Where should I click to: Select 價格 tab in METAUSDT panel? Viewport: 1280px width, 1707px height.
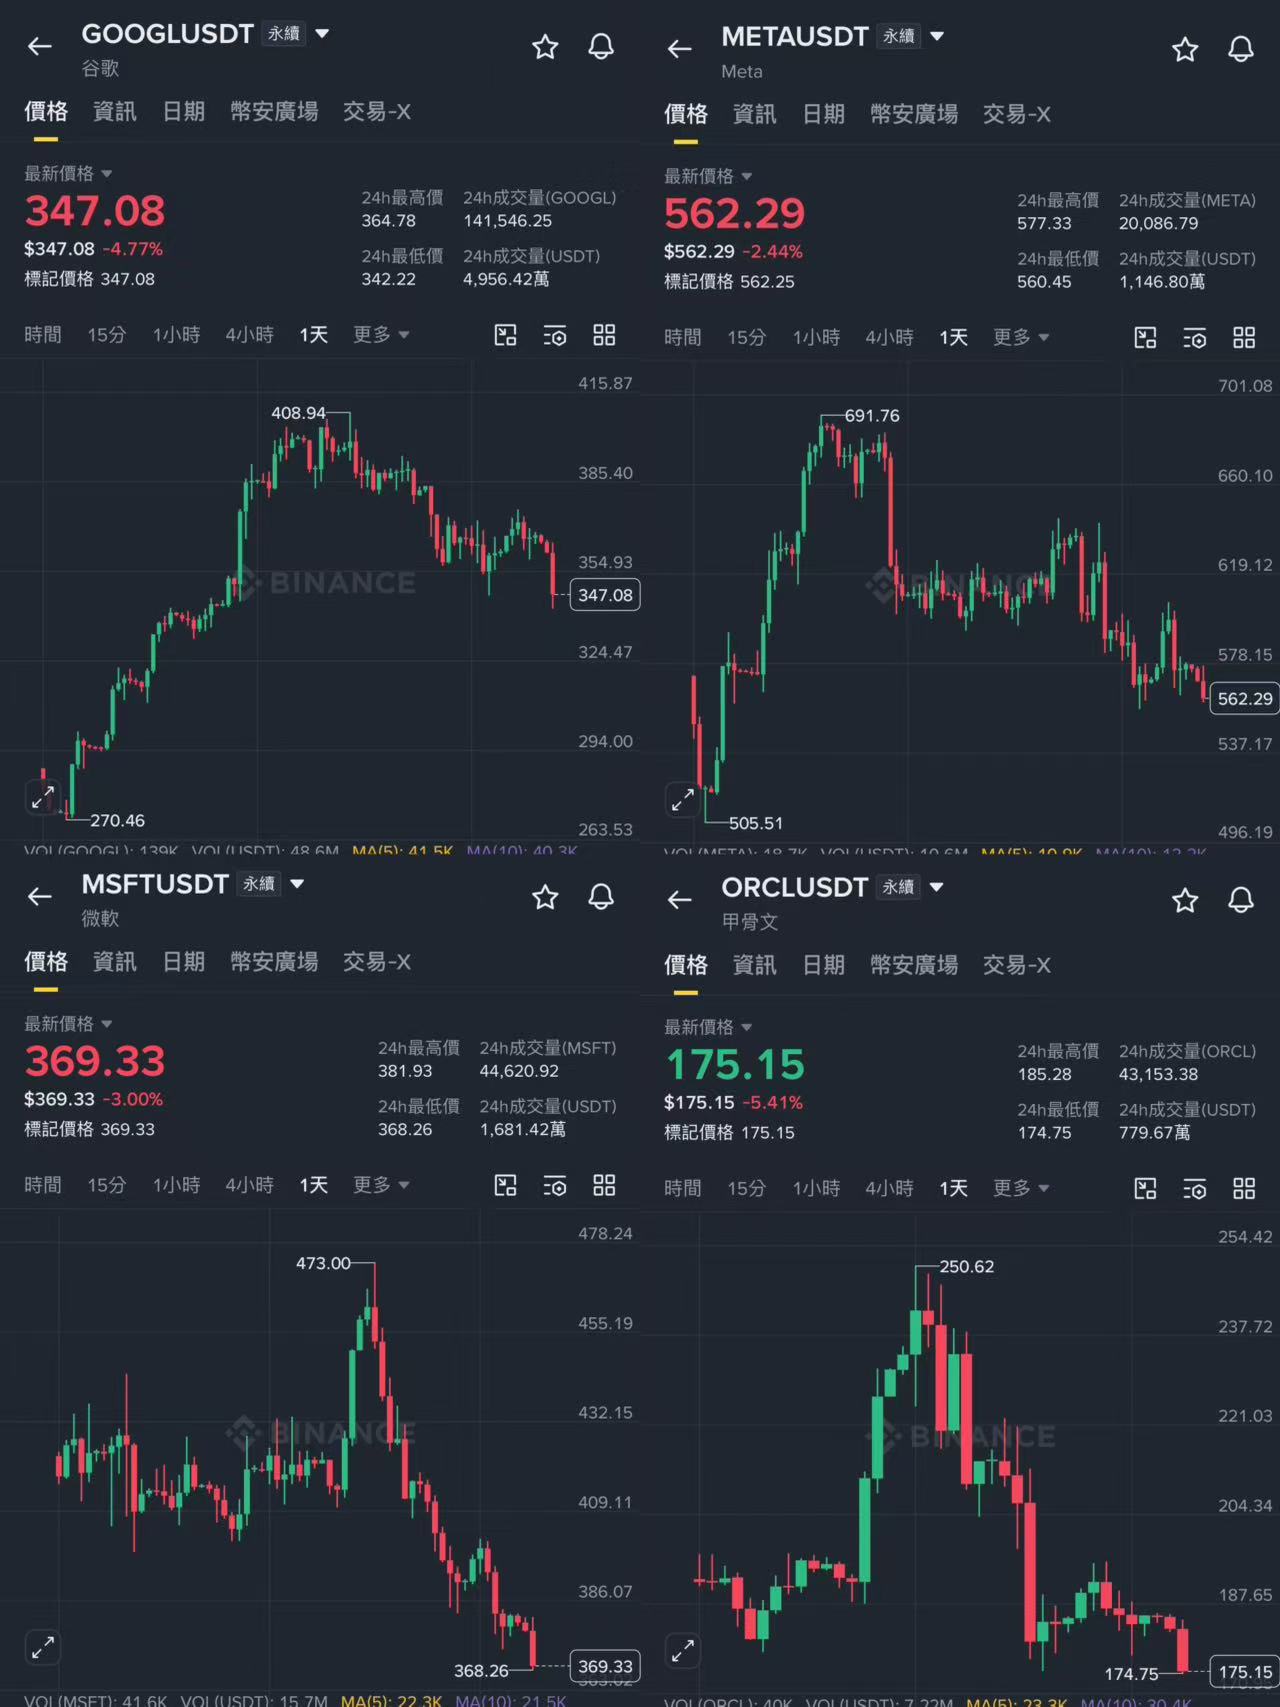(686, 115)
